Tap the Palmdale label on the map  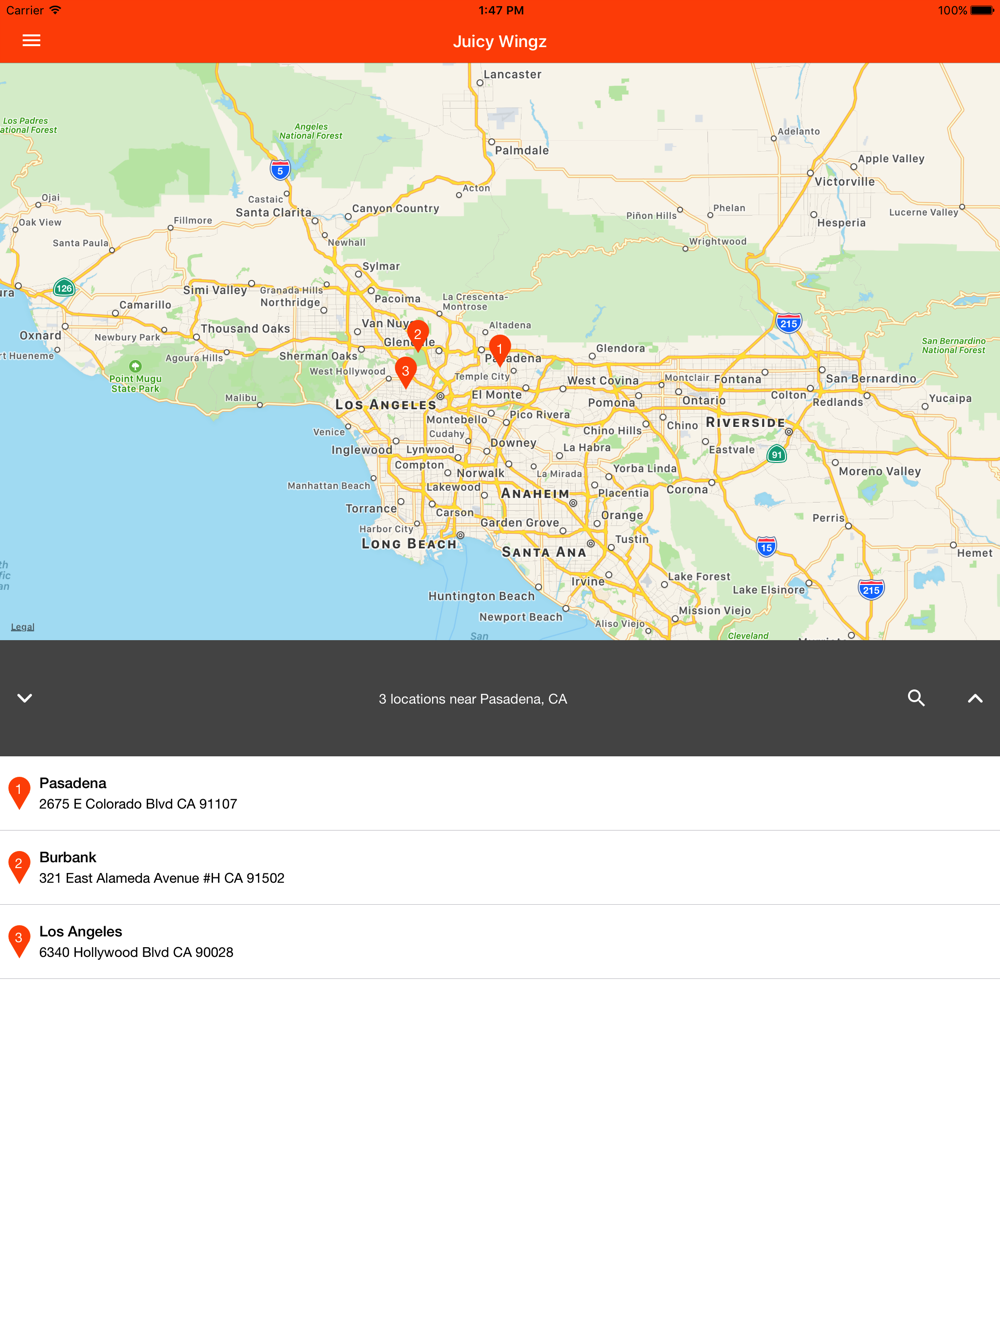522,150
